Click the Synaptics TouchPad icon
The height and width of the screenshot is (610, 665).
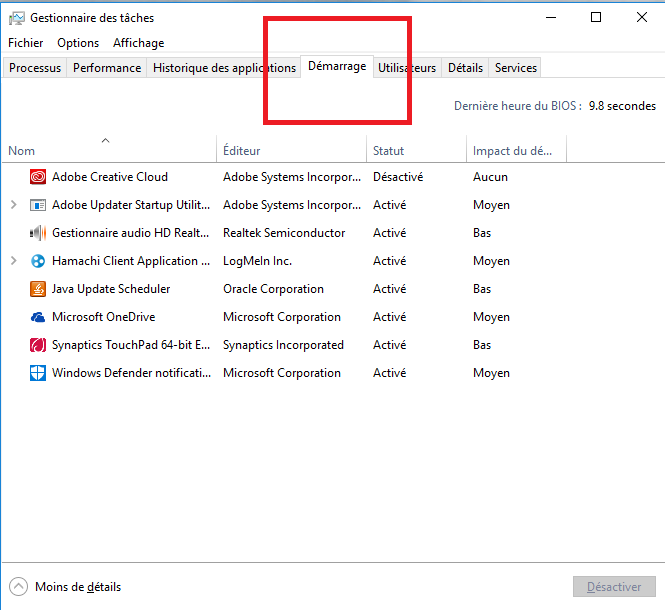(x=38, y=345)
